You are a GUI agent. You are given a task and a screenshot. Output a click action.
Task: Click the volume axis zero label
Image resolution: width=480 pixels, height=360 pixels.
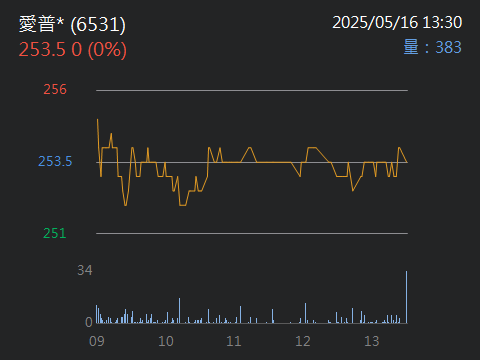[x=89, y=322]
